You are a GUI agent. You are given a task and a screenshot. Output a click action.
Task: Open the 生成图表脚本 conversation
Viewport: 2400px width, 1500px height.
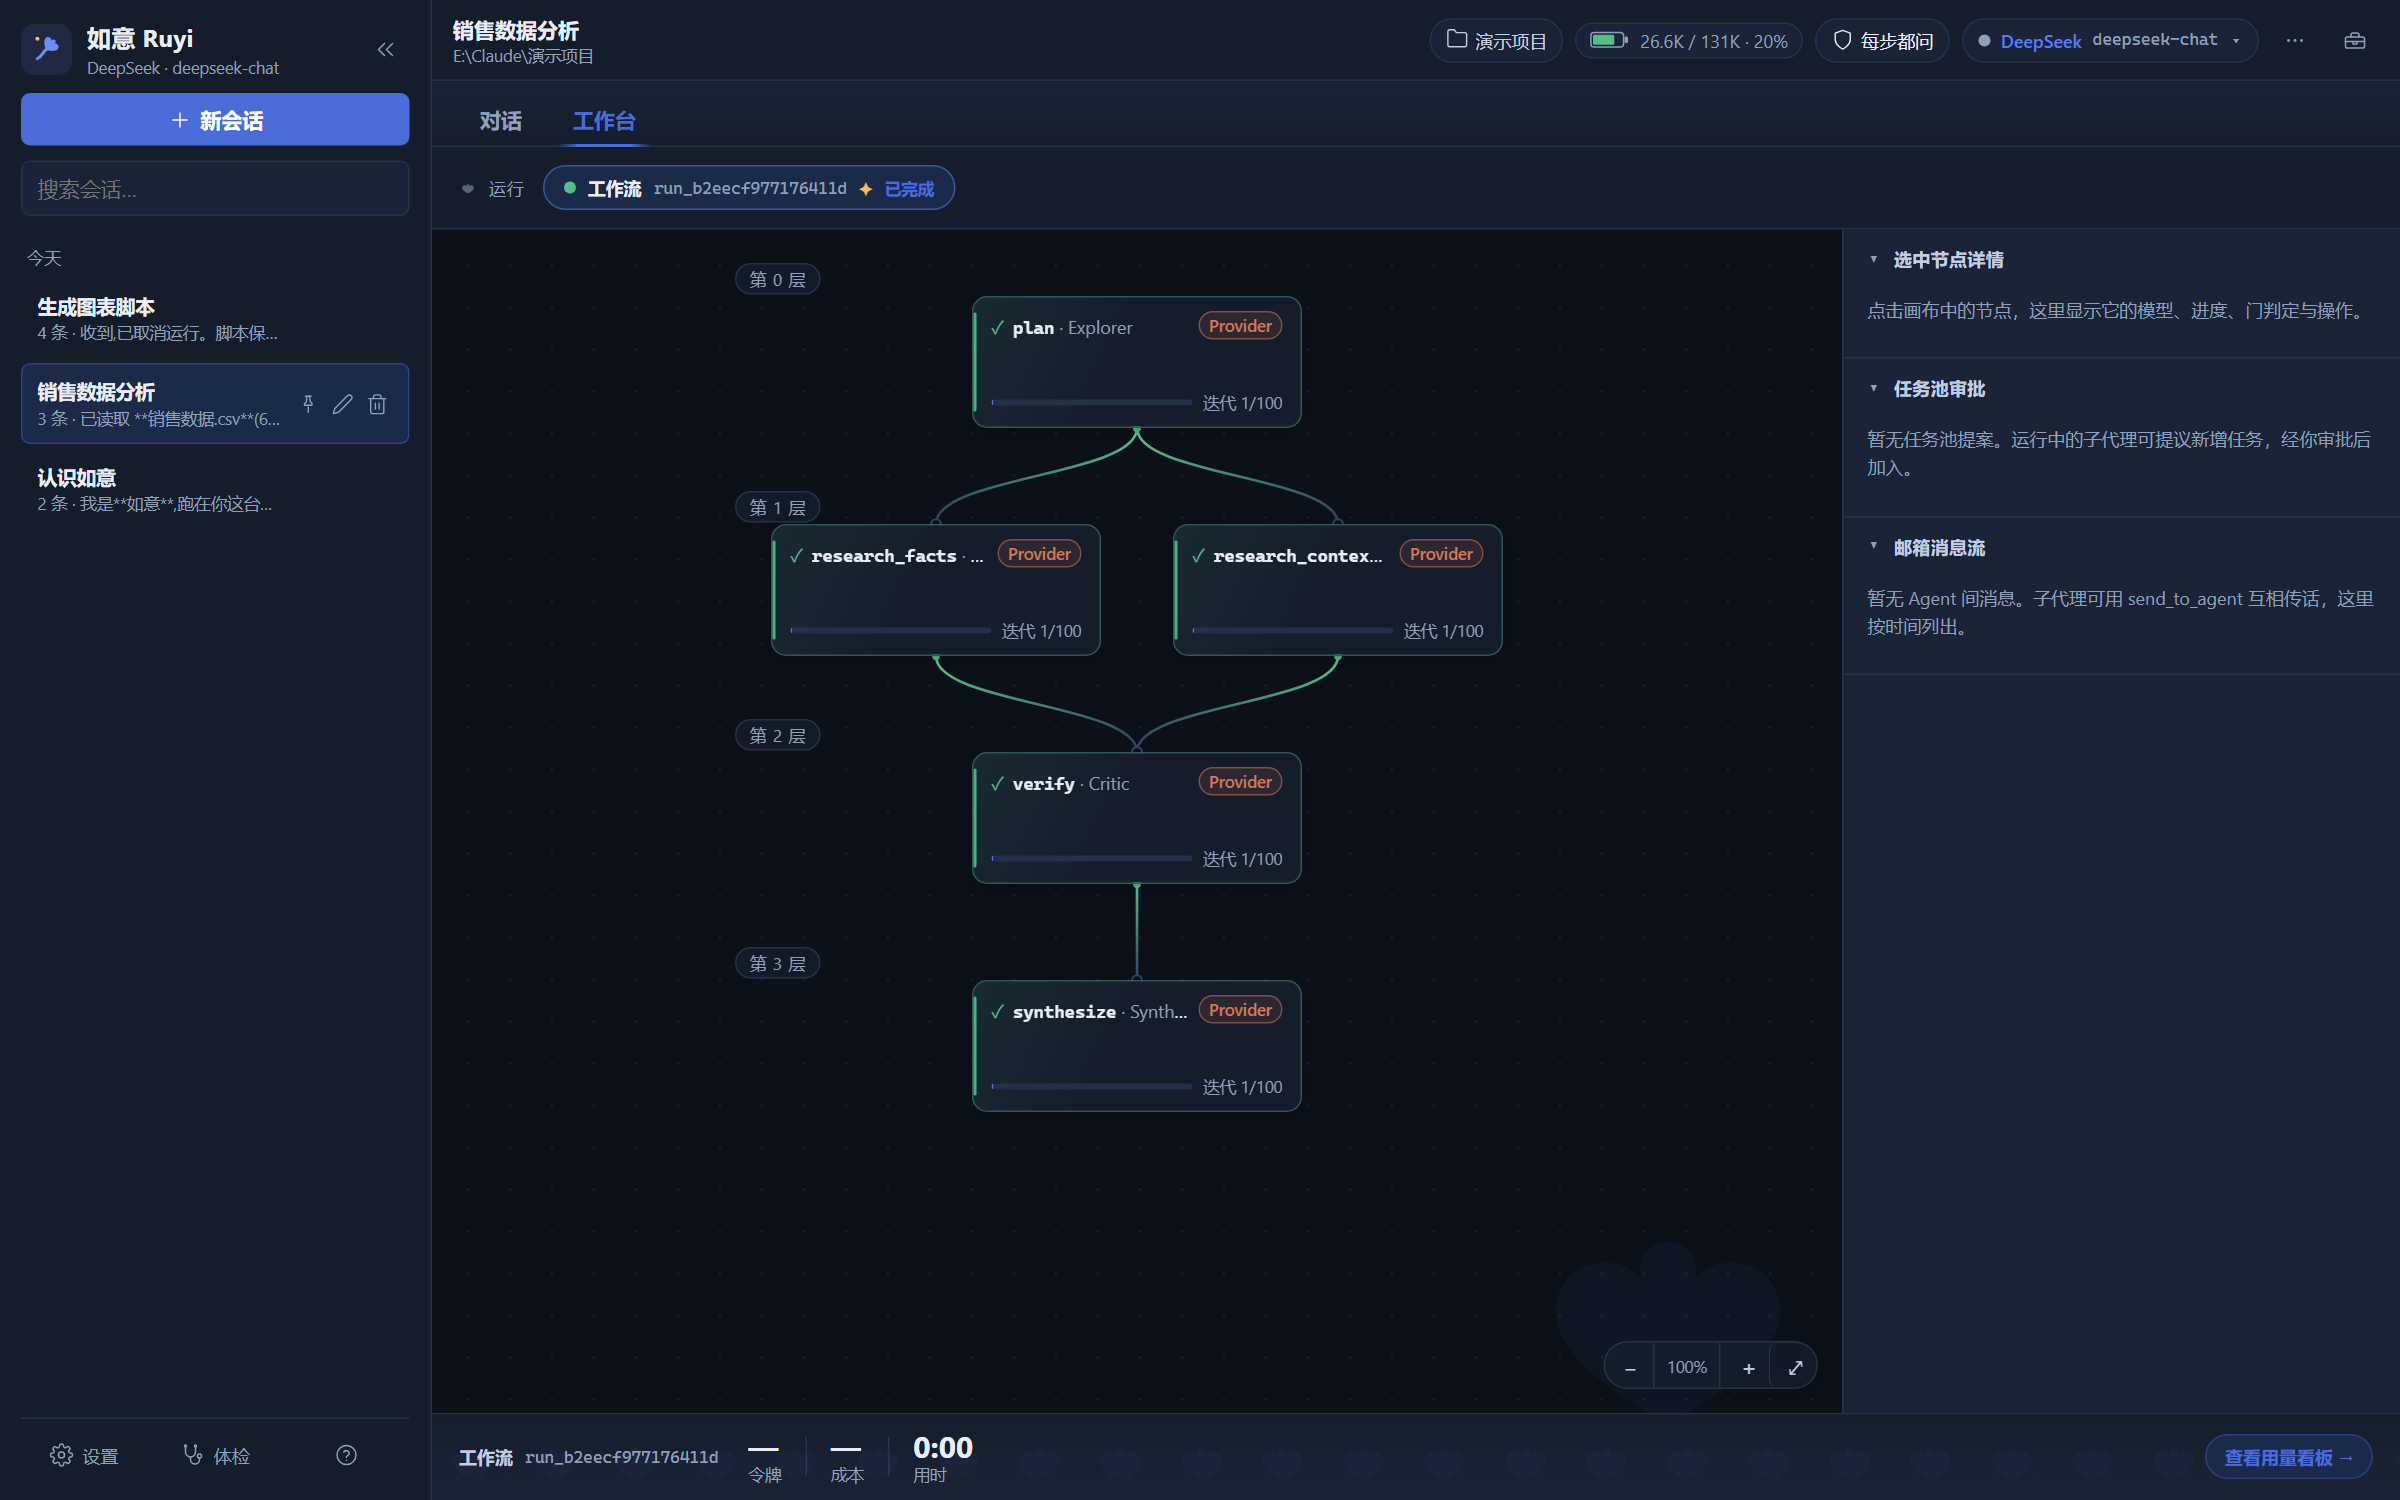(215, 319)
